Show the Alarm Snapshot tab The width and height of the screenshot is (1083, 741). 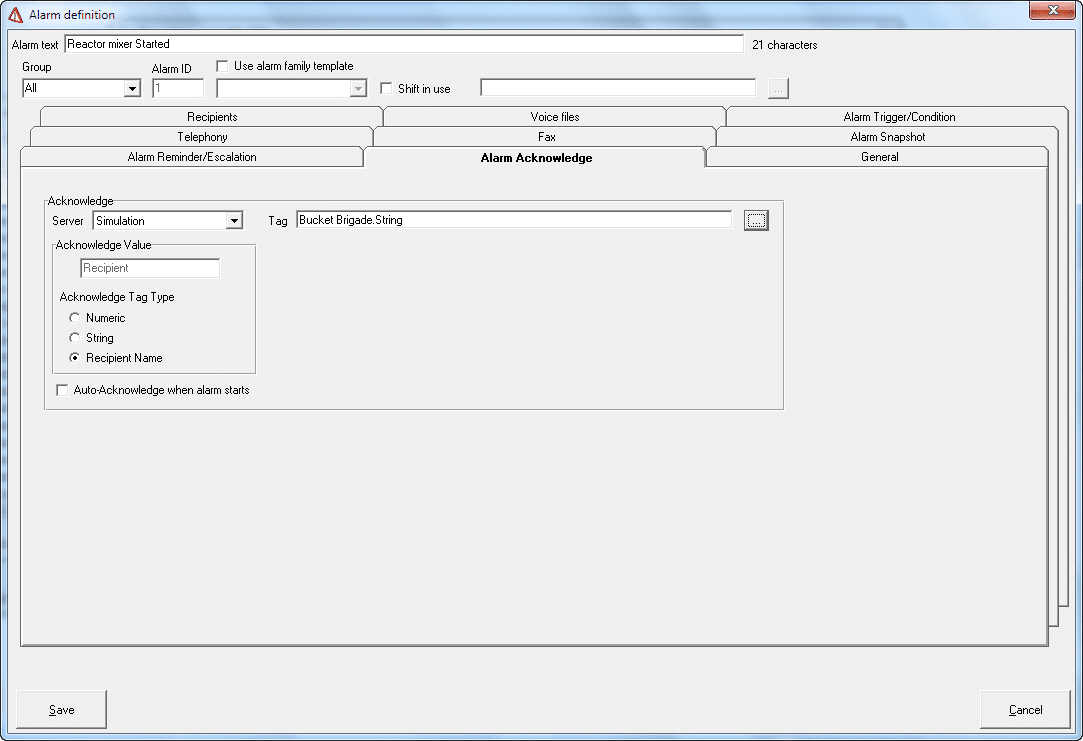click(x=888, y=137)
